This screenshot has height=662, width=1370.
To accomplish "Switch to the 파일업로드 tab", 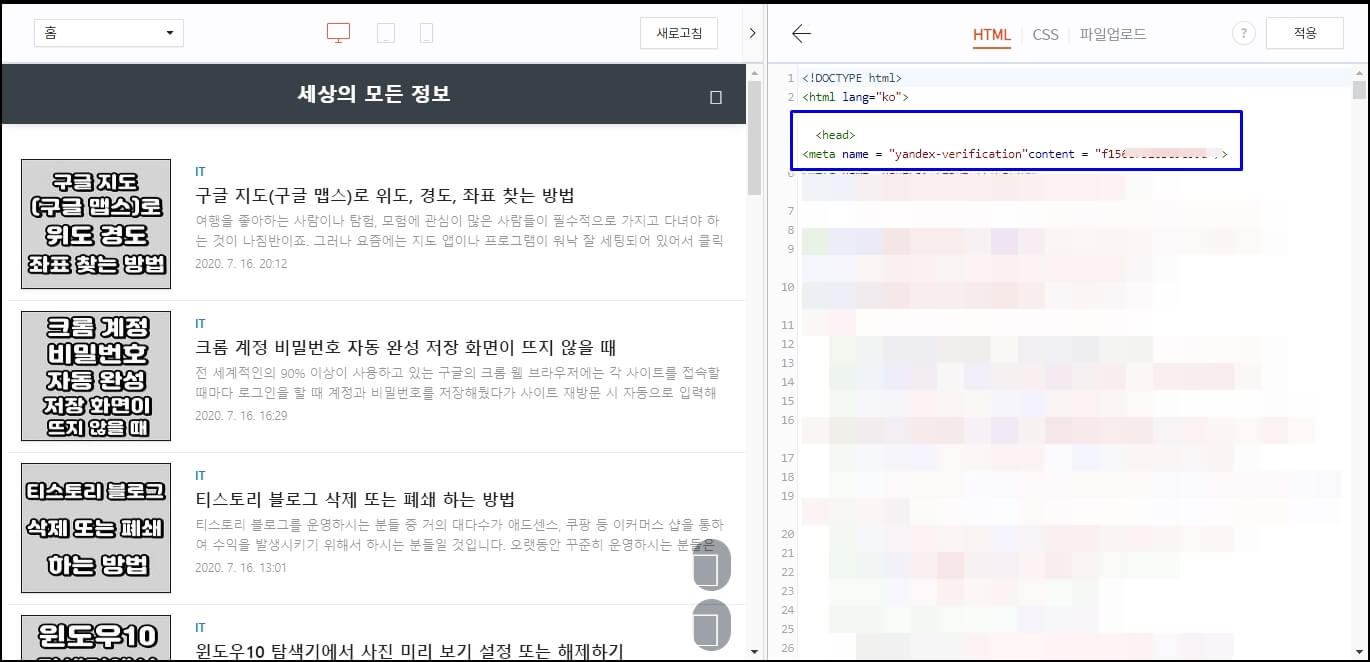I will tap(1113, 34).
